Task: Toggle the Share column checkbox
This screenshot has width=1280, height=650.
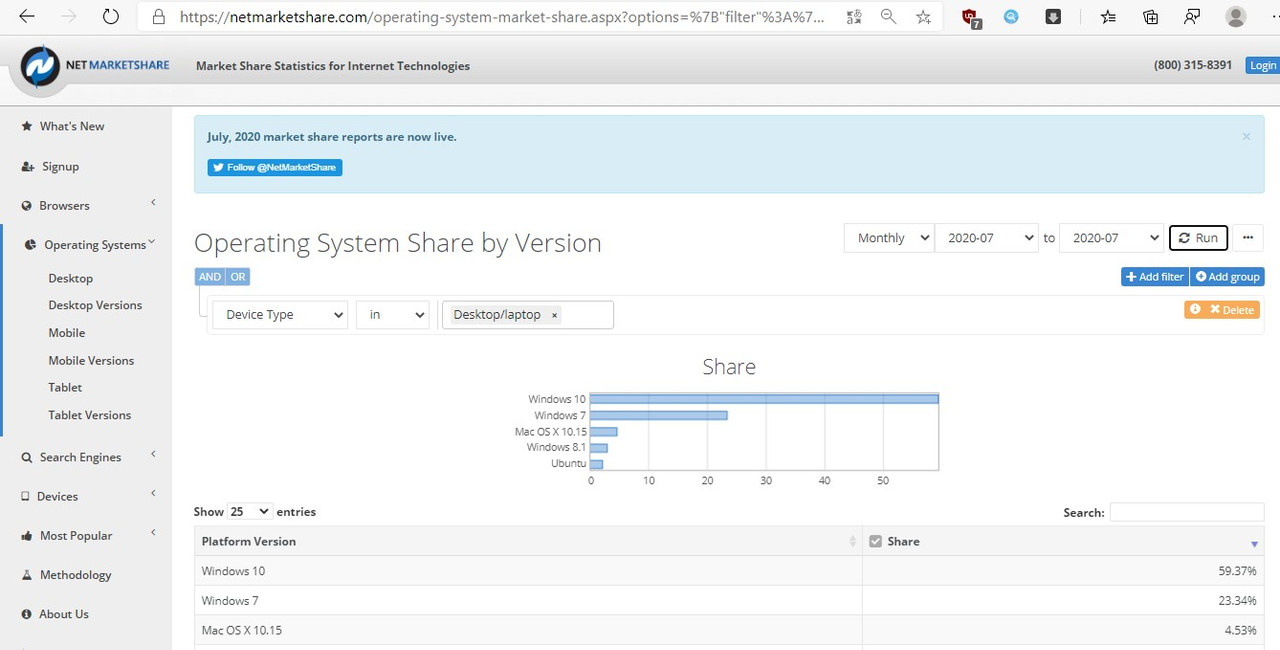Action: click(876, 541)
